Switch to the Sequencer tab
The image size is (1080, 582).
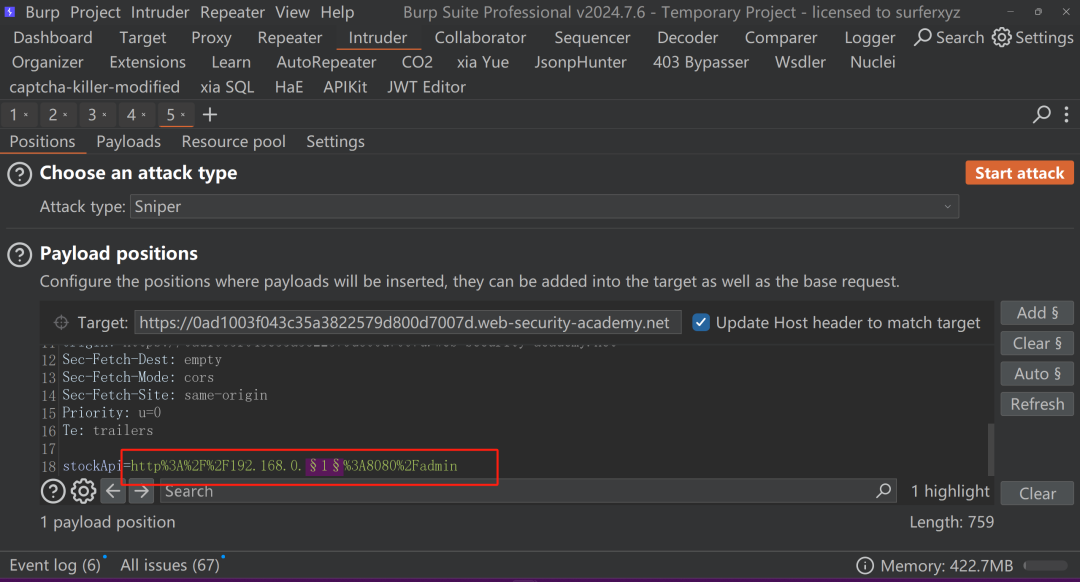pyautogui.click(x=592, y=38)
